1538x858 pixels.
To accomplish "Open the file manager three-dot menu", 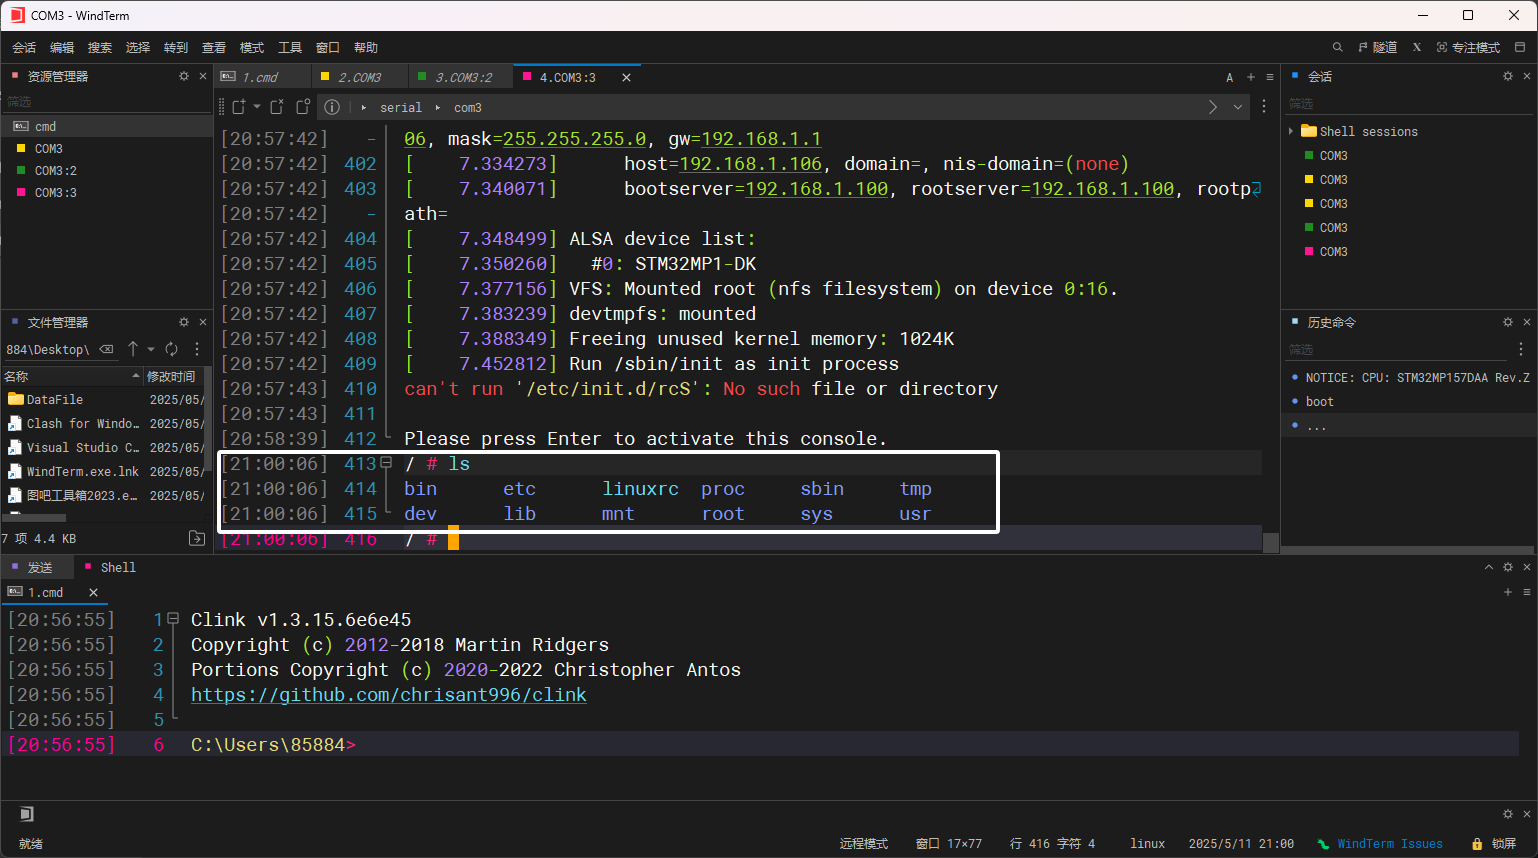I will 197,349.
